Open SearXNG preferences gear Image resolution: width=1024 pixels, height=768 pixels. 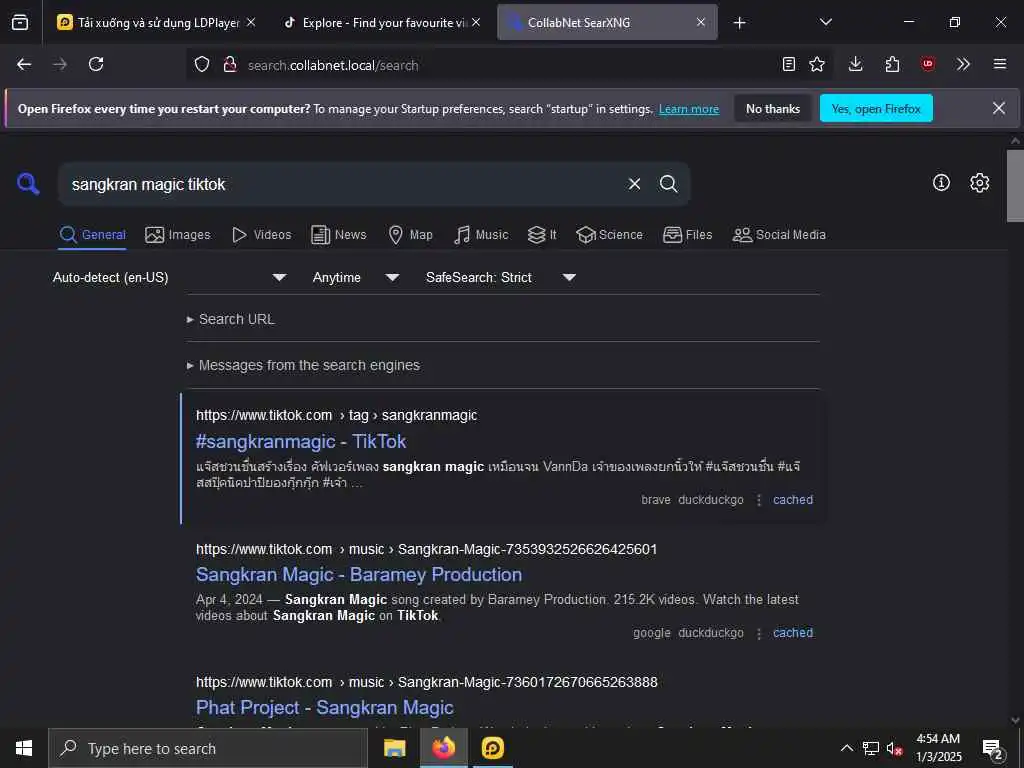coord(980,182)
